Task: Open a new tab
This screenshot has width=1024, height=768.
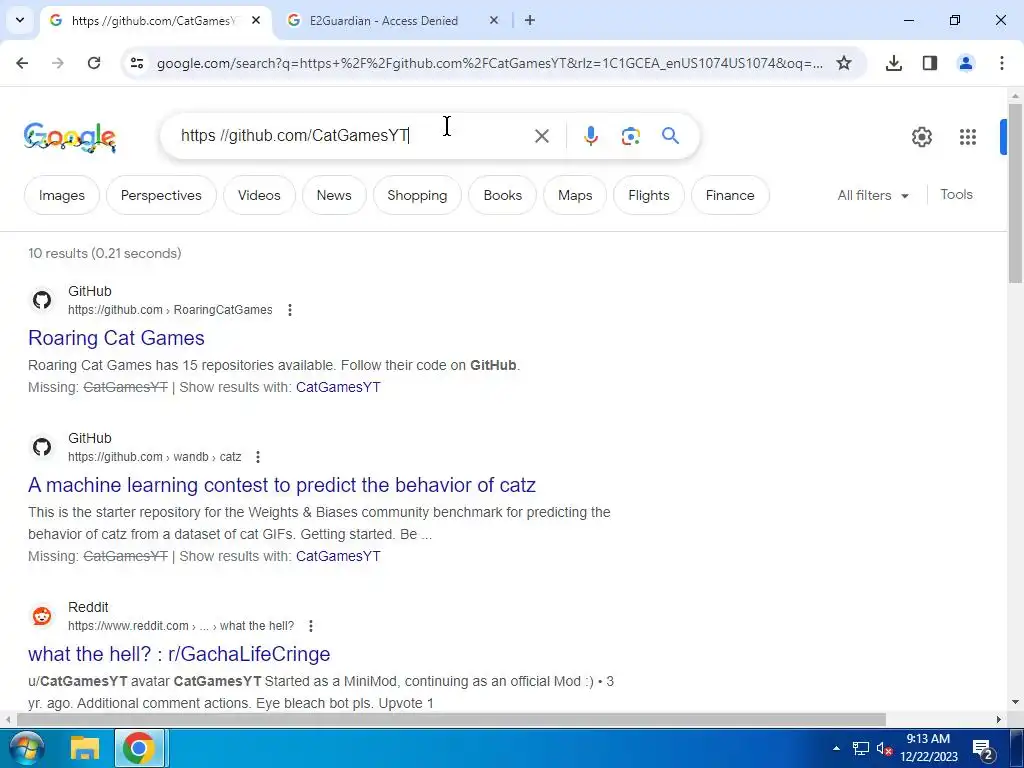Action: click(530, 20)
